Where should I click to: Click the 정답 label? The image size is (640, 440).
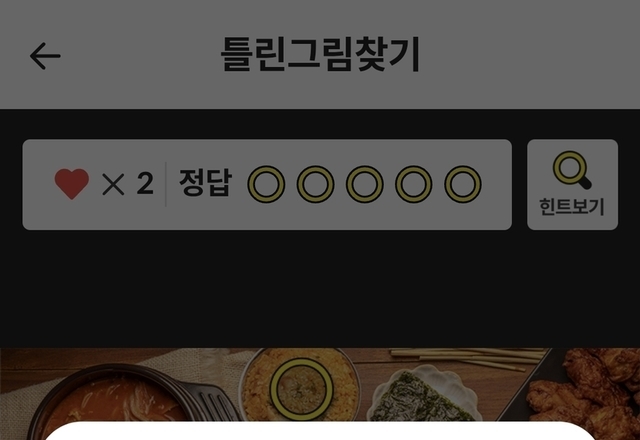tap(206, 182)
